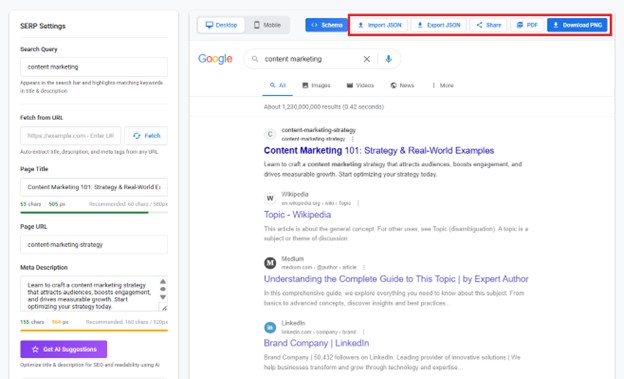This screenshot has height=379, width=624.
Task: Click the meta description length progress bar
Action: click(94, 330)
